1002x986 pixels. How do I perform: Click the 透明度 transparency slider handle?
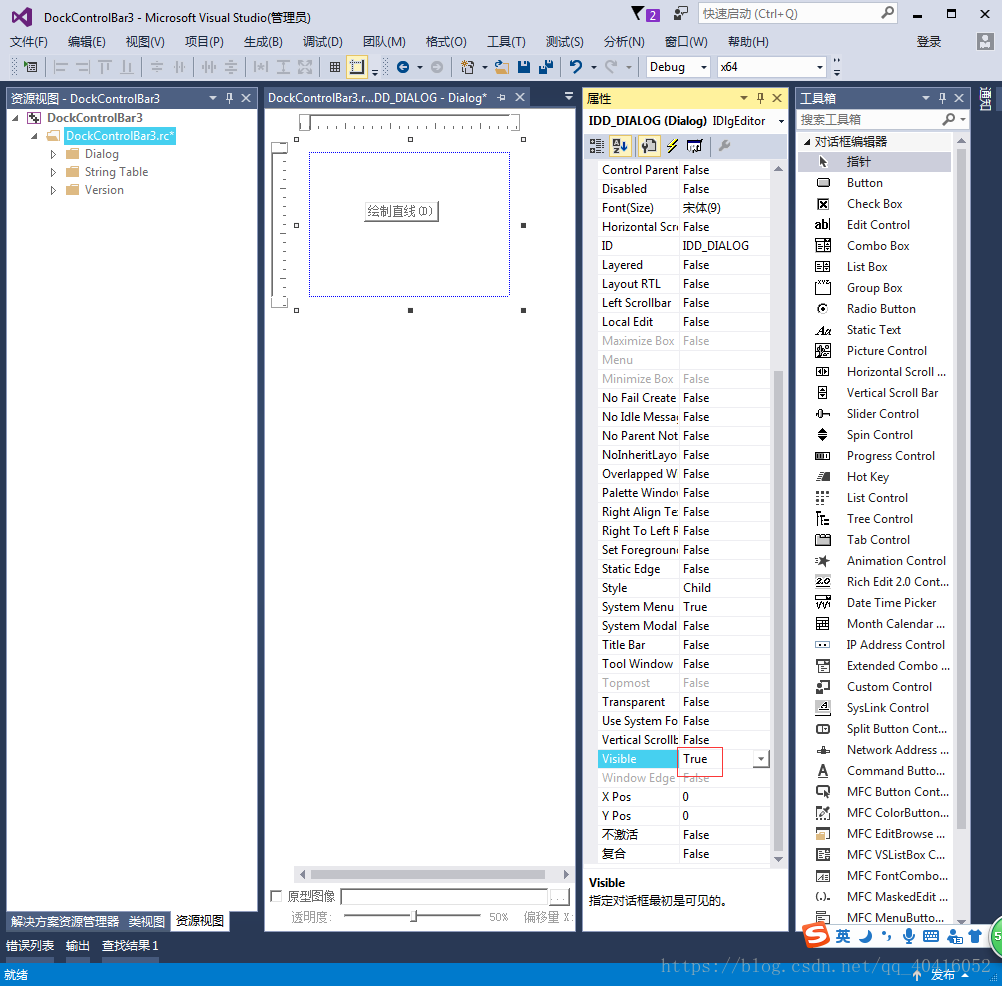coord(414,916)
